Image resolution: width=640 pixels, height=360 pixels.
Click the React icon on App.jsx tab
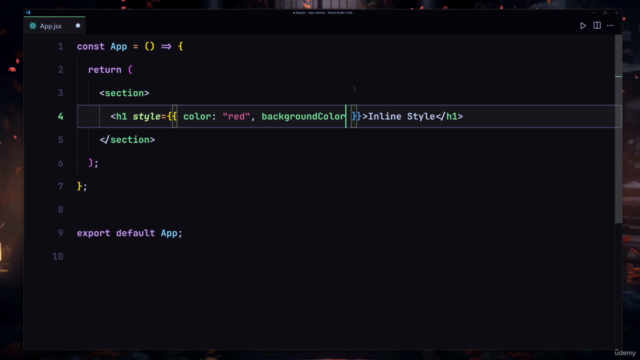(33, 26)
